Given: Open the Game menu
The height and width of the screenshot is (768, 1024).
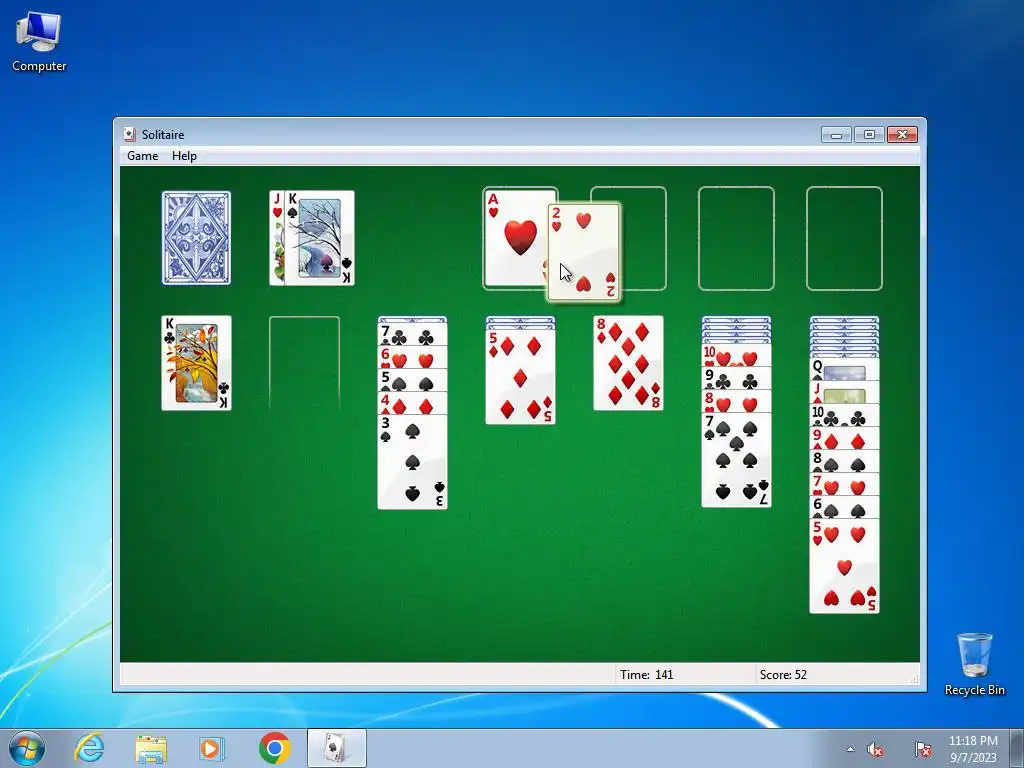Looking at the screenshot, I should tap(142, 155).
